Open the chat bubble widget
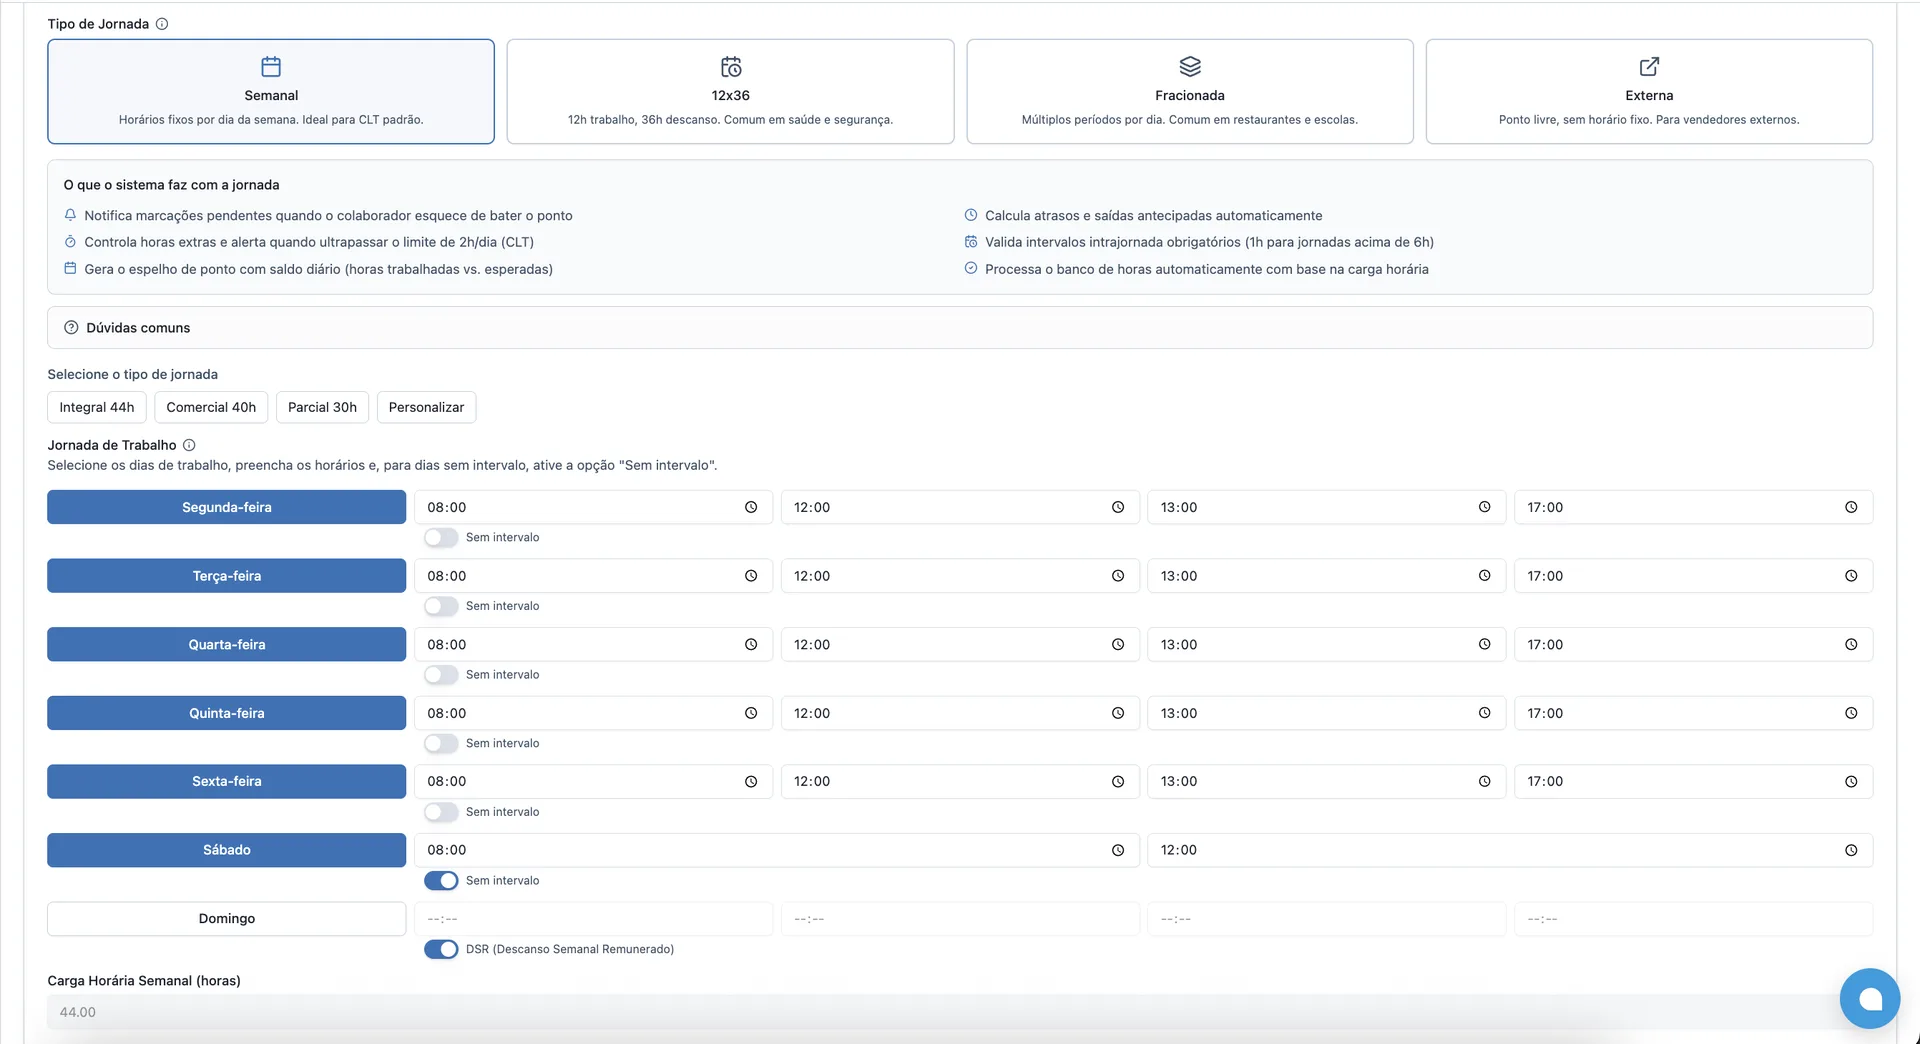 click(x=1869, y=998)
